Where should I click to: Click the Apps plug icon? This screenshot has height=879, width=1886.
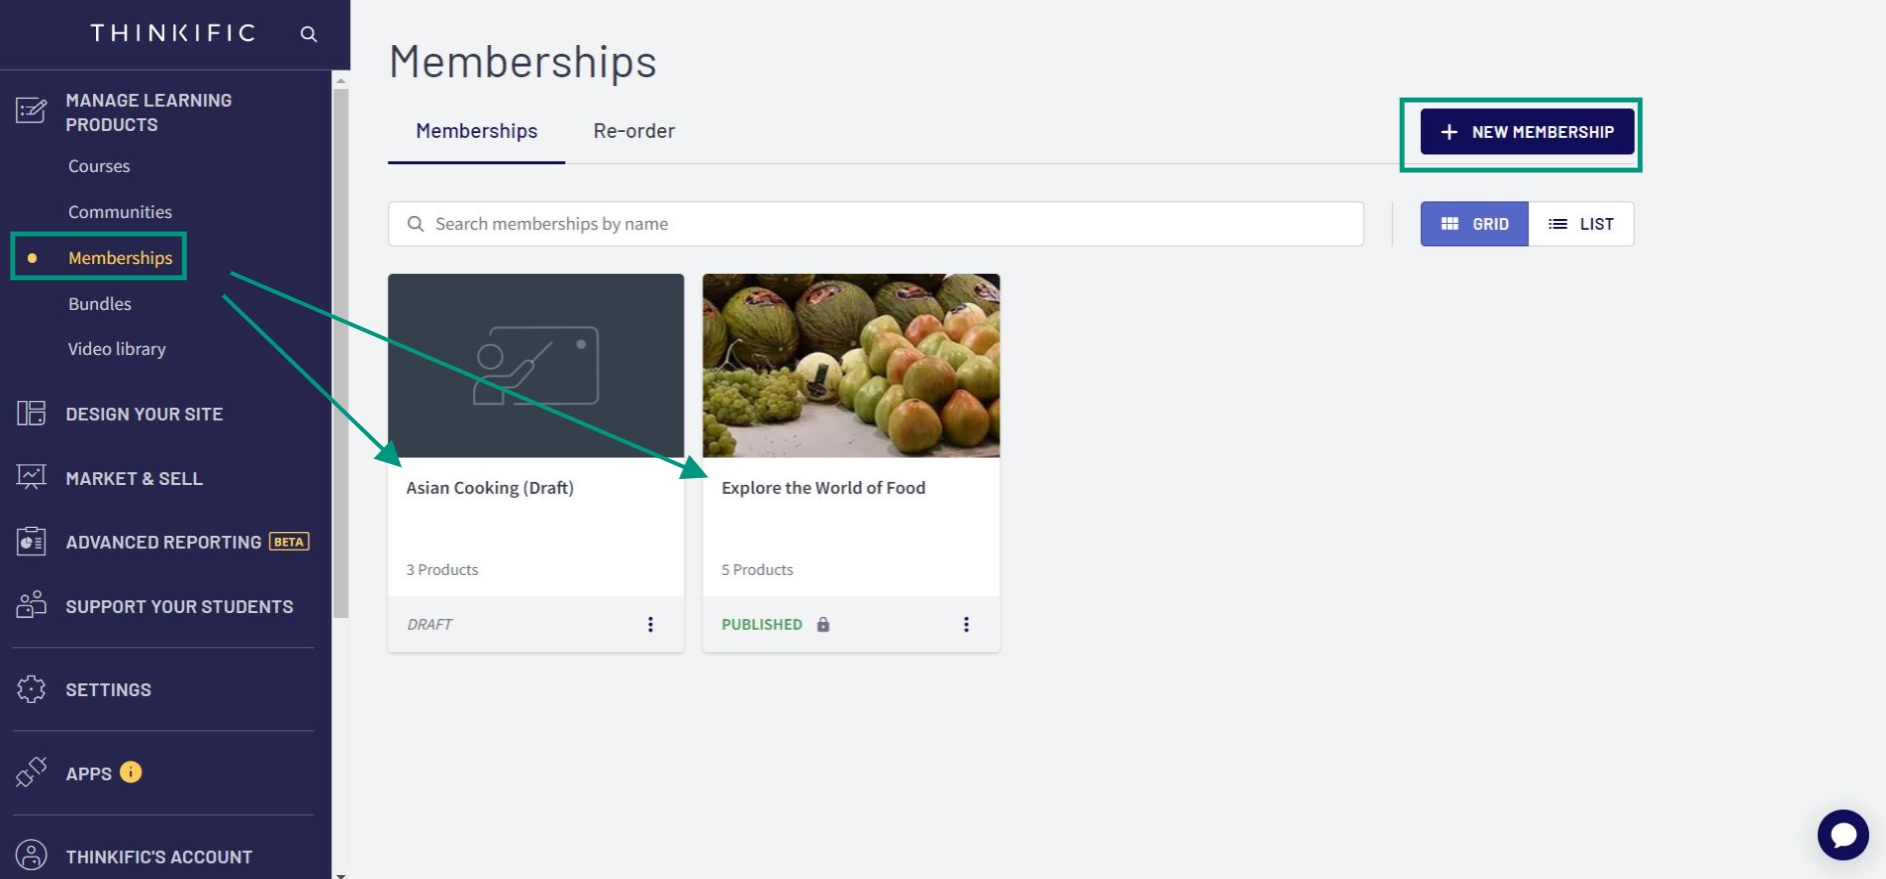pos(31,773)
